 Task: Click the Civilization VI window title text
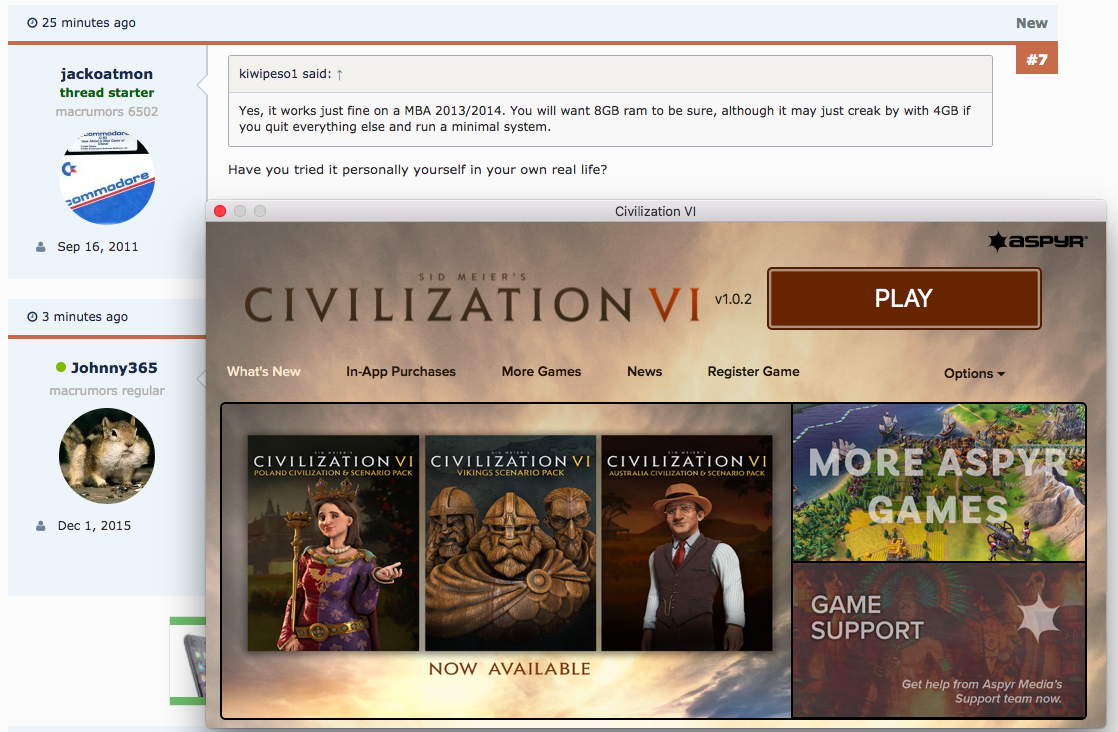[655, 212]
